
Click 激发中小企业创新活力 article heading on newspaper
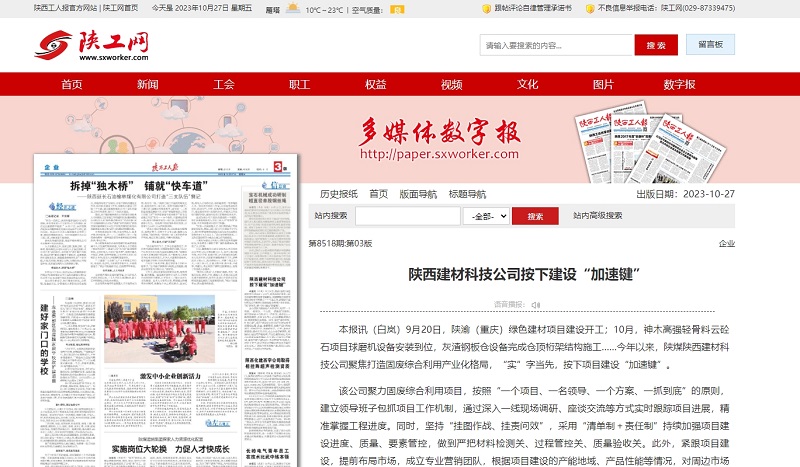point(170,376)
